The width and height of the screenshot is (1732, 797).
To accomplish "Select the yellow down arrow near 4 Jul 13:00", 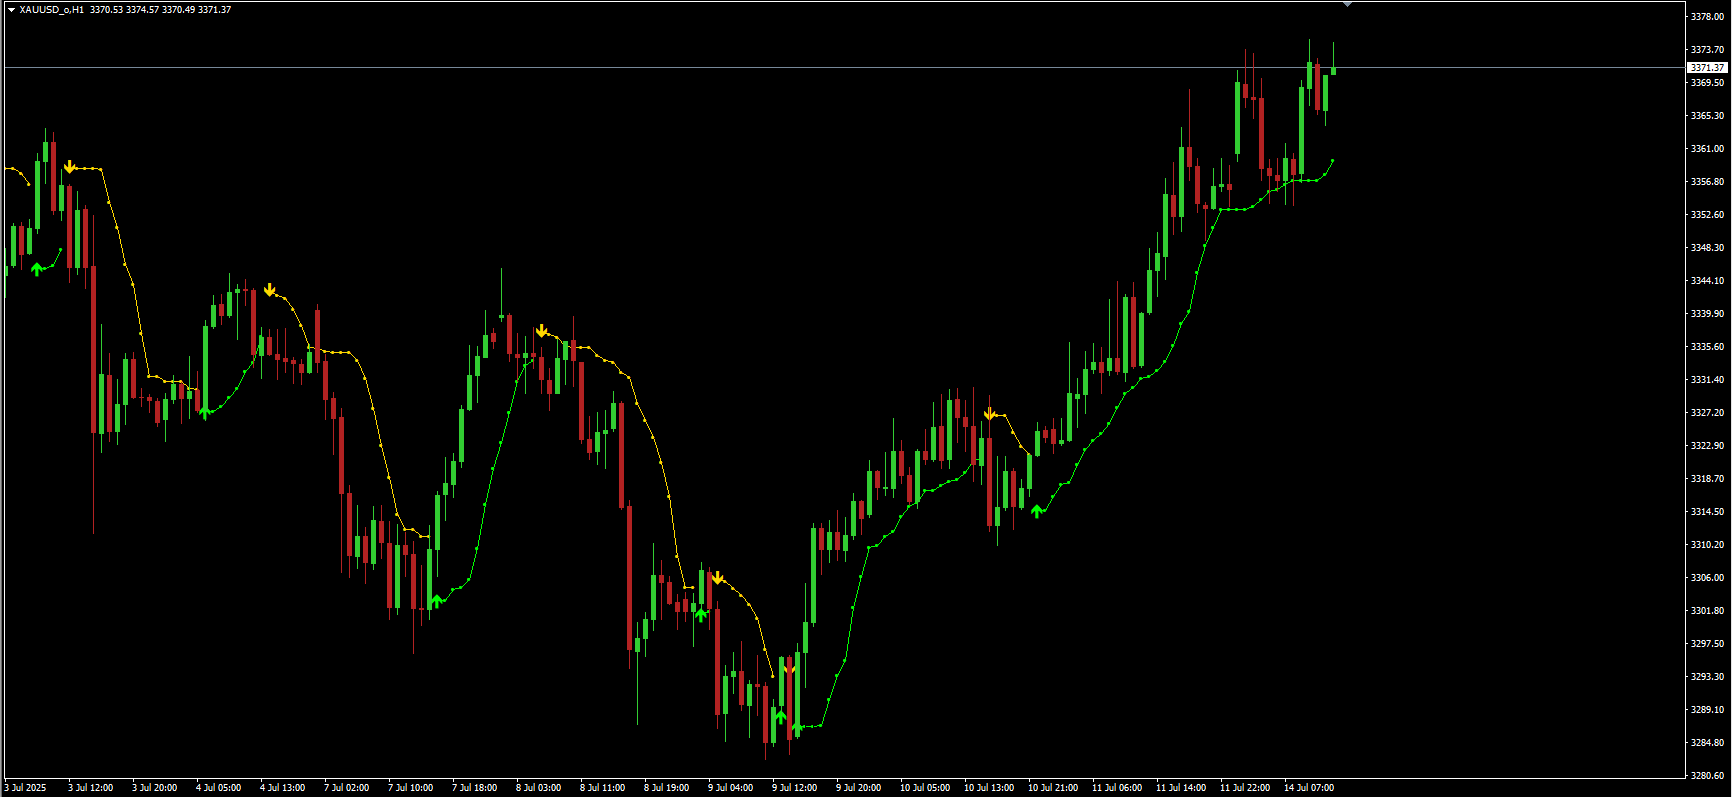I will (x=269, y=291).
